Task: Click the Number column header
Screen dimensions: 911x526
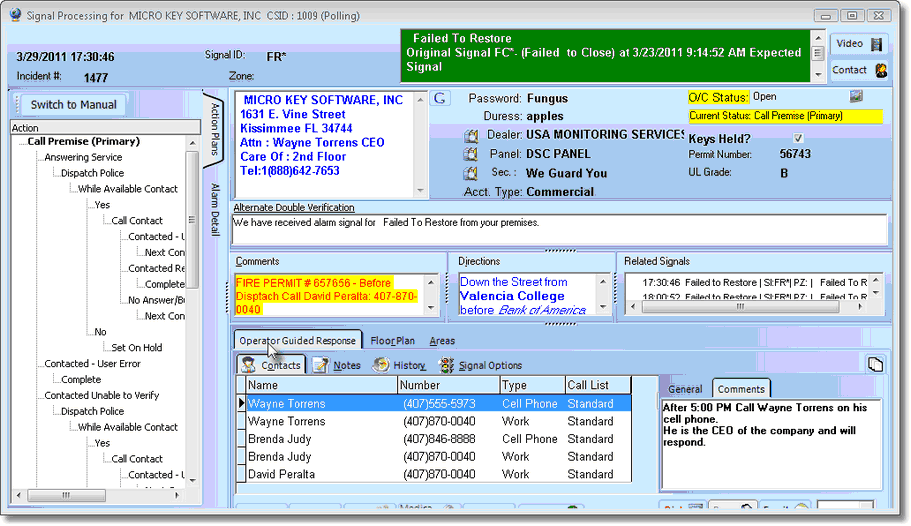Action: [x=449, y=385]
